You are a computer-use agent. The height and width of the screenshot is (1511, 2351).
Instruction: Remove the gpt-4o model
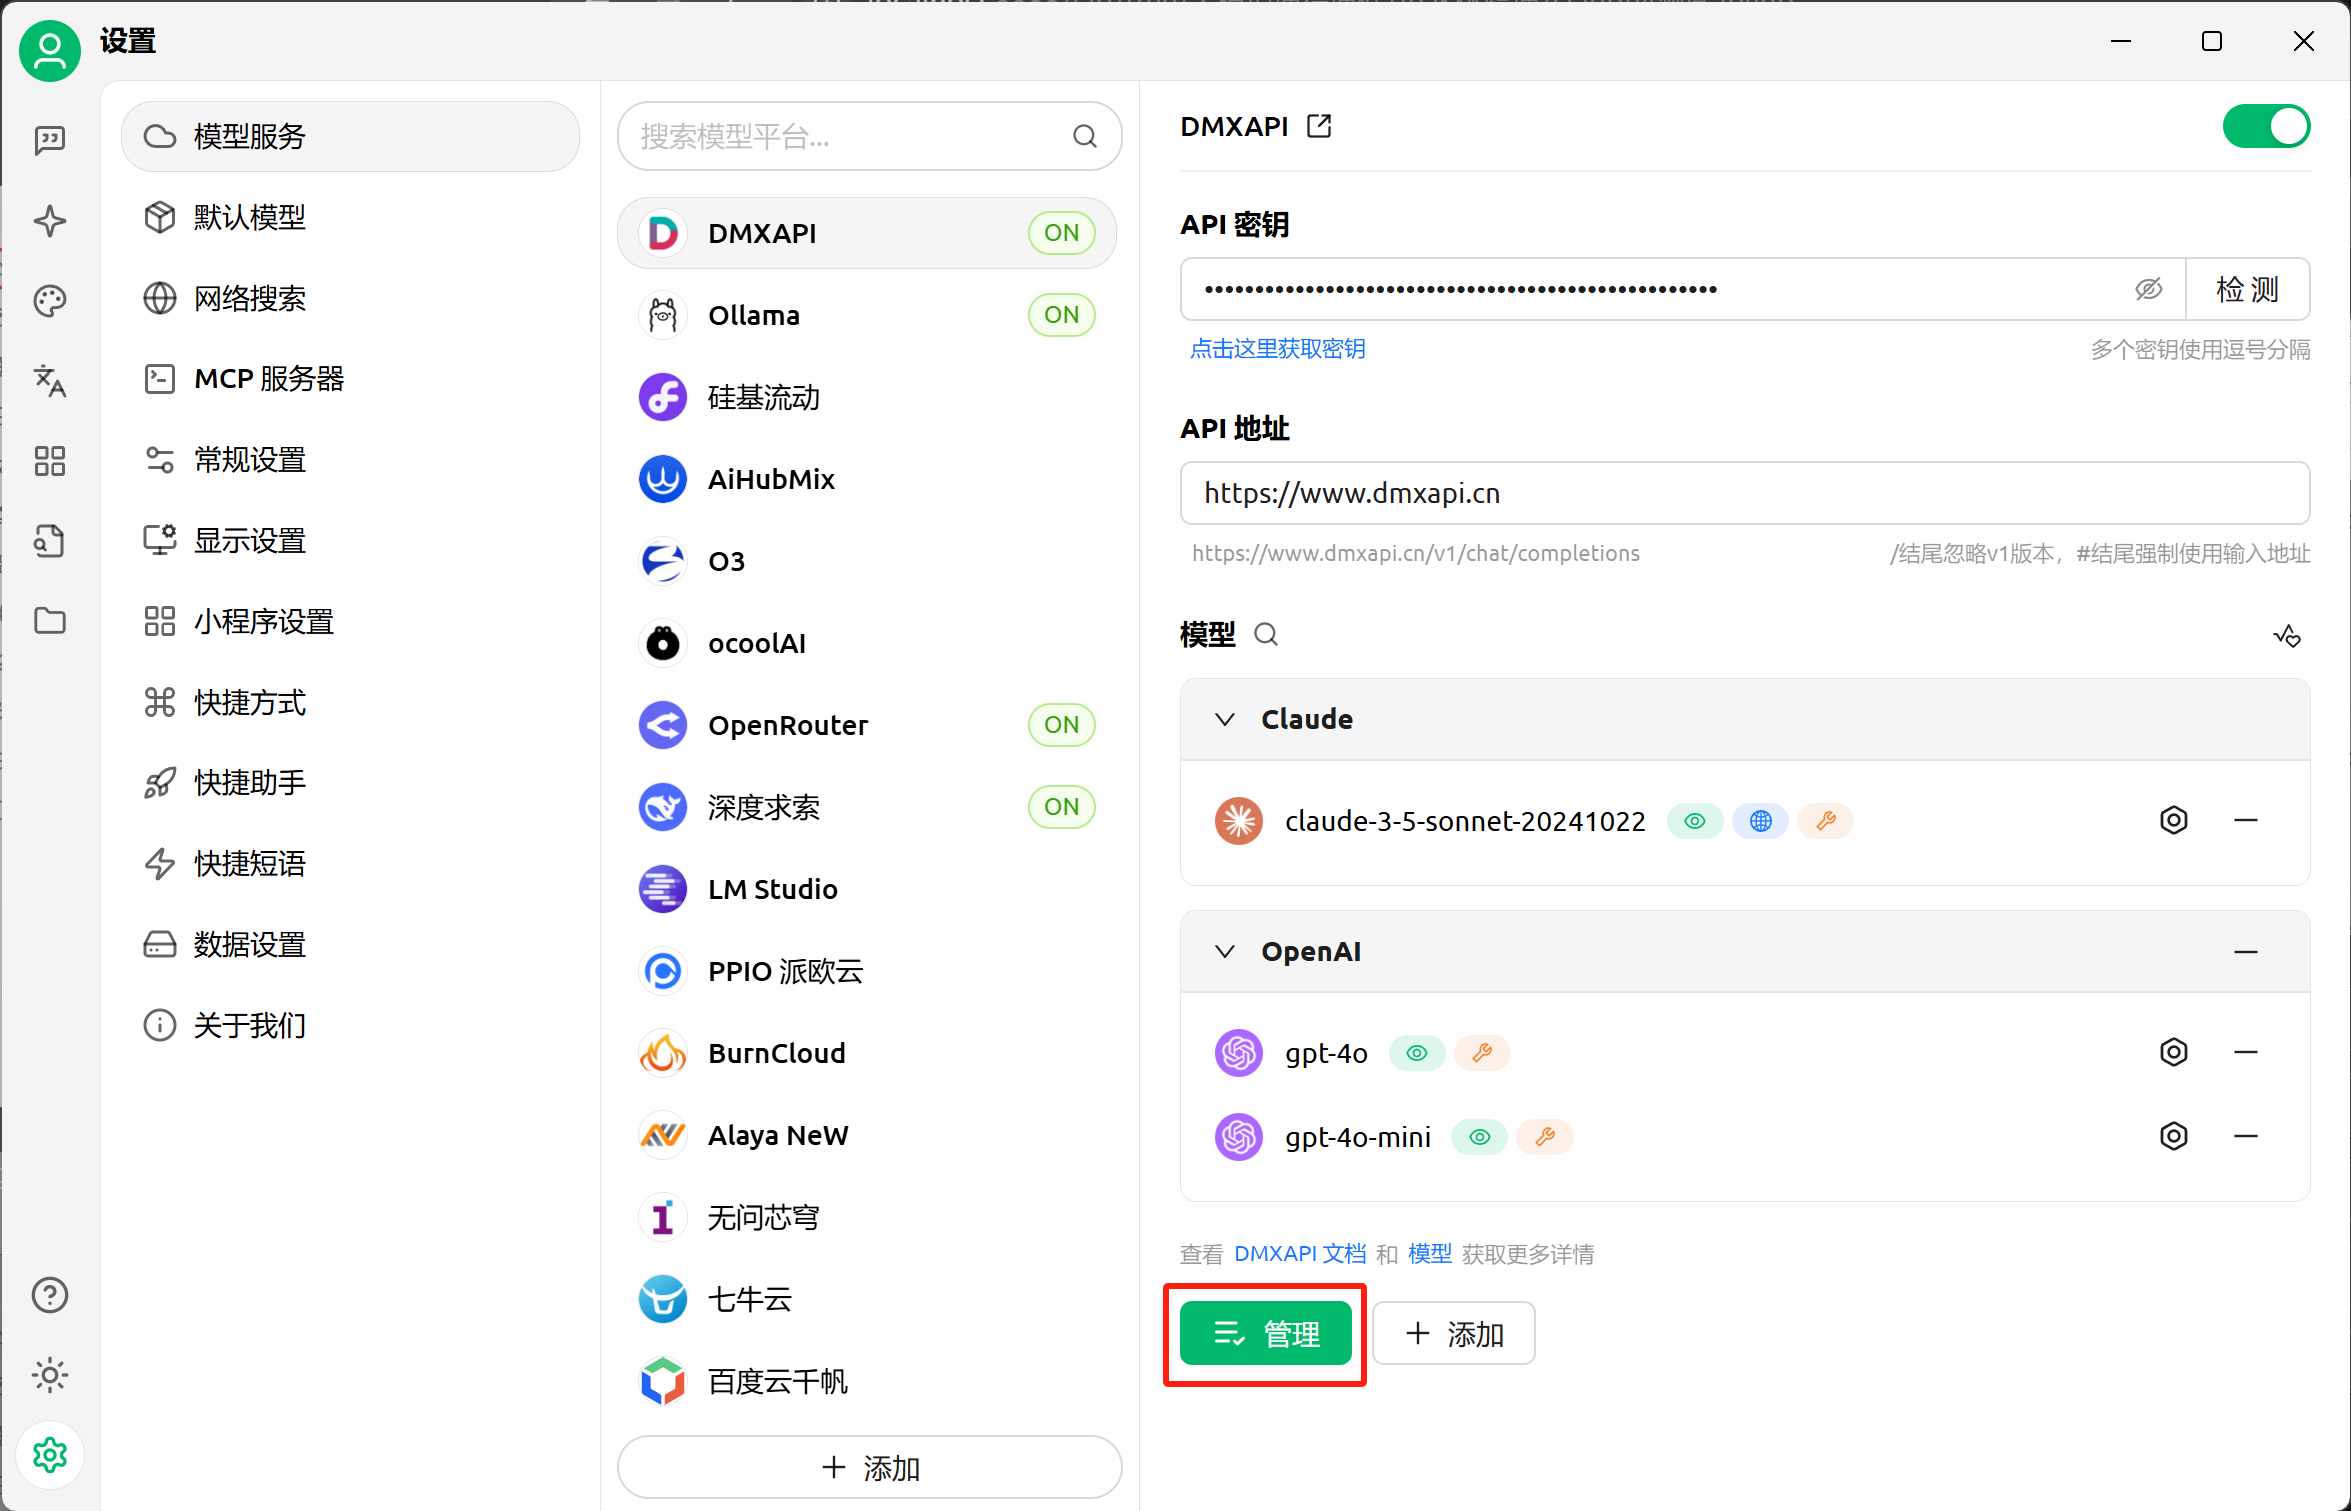click(2246, 1052)
